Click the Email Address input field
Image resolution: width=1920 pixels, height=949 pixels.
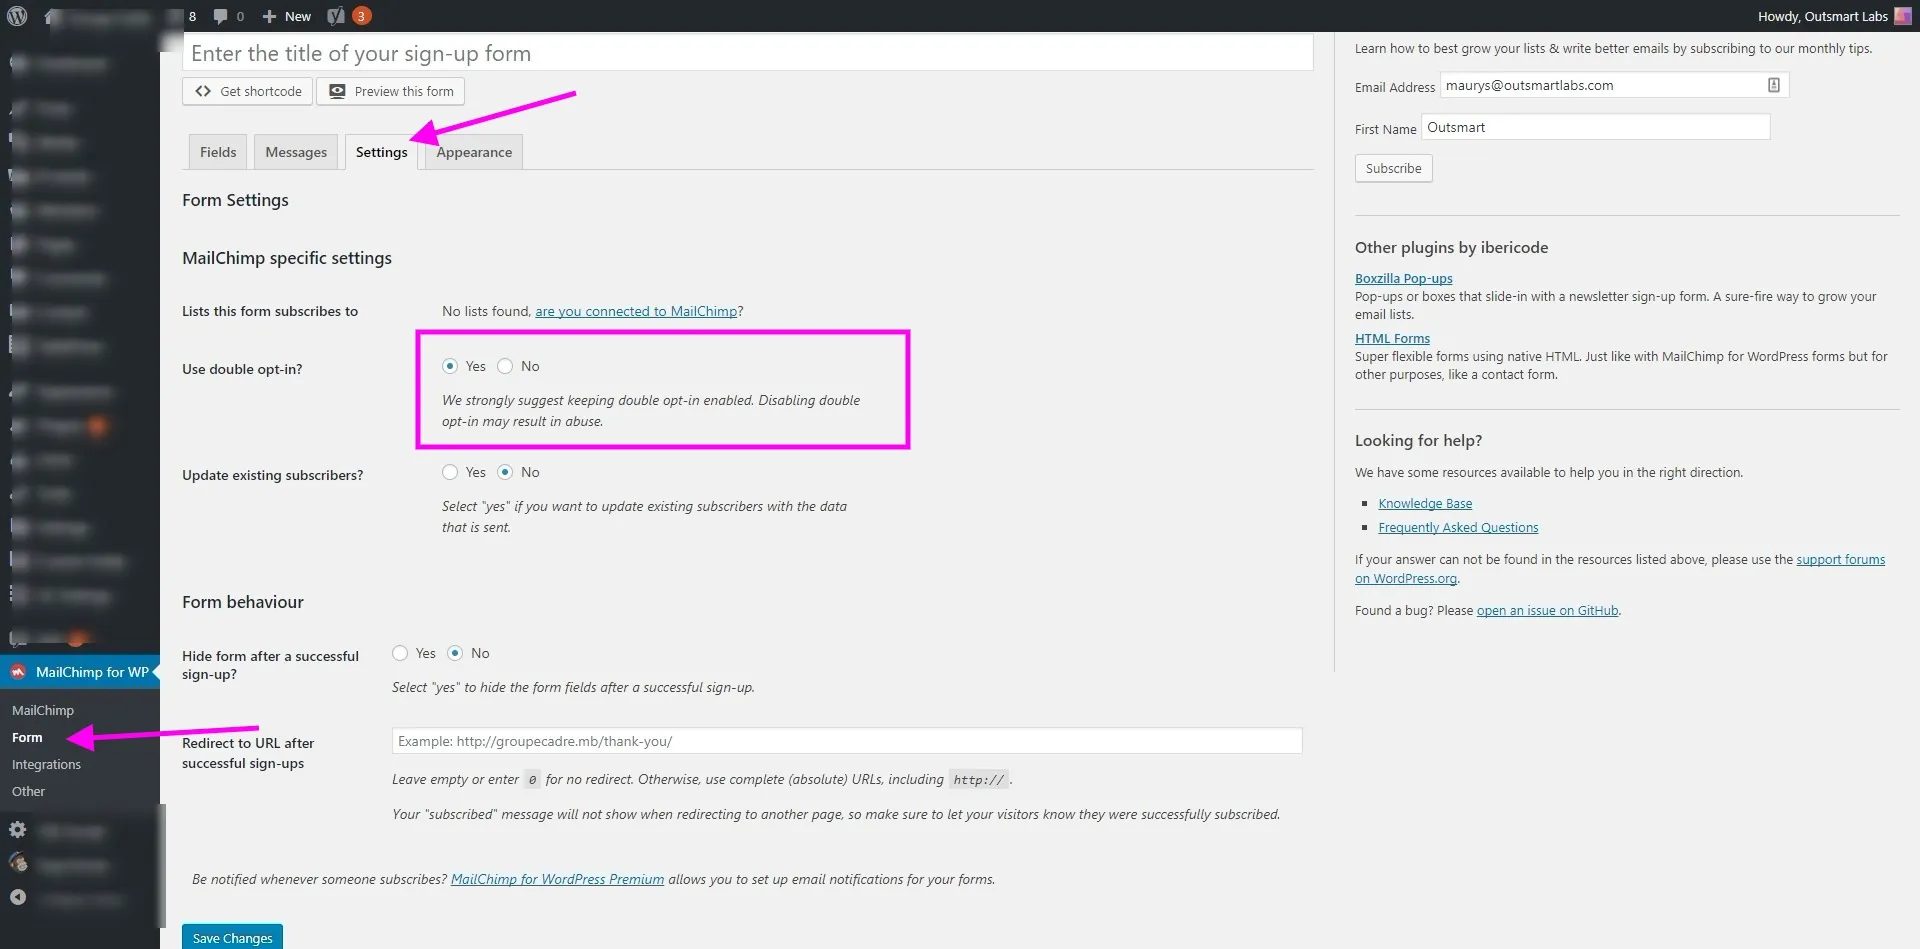(x=1614, y=85)
